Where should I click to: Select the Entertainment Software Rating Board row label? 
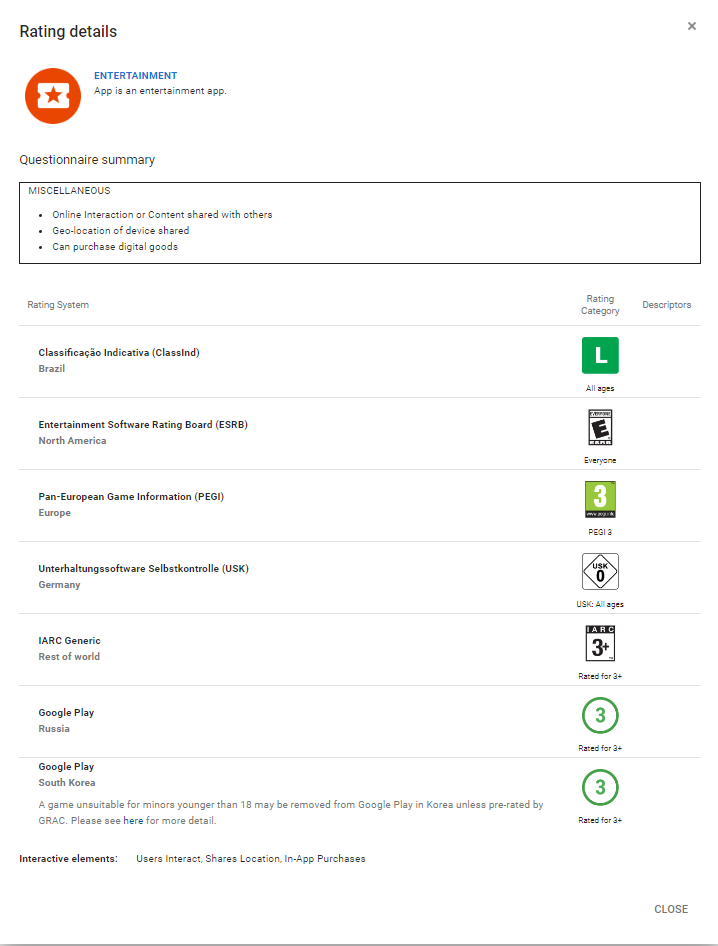click(143, 425)
